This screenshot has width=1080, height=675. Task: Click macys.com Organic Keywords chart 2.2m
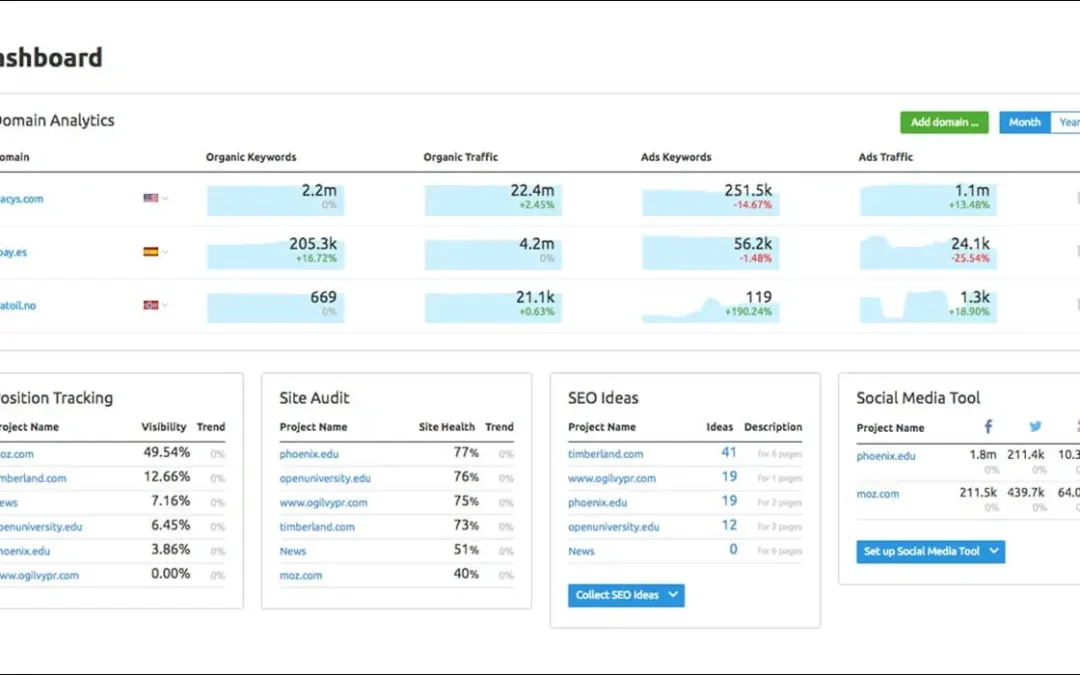coord(276,198)
